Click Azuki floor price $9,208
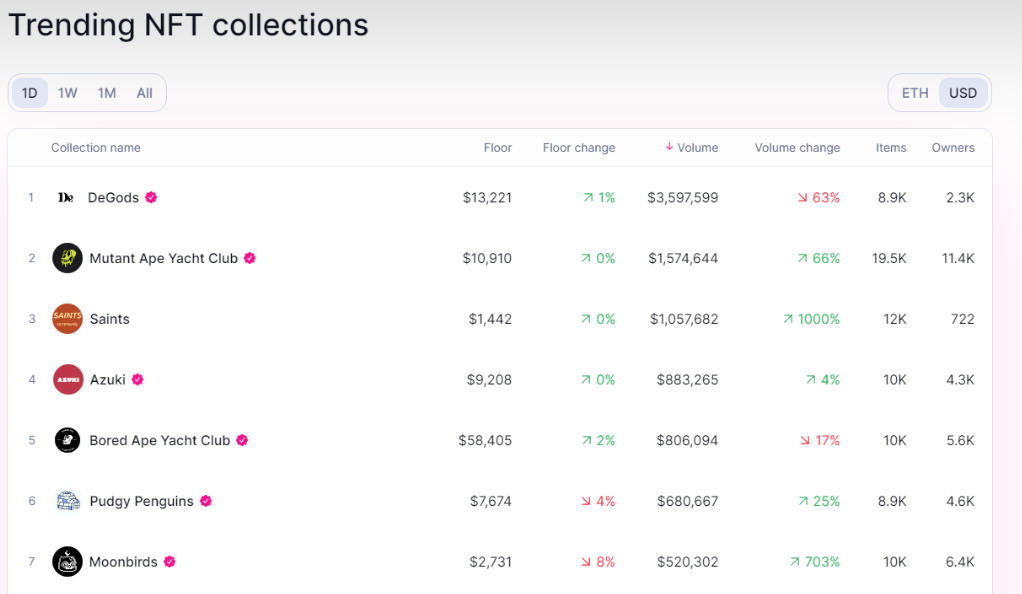Screen dimensions: 1022x594 tap(489, 379)
